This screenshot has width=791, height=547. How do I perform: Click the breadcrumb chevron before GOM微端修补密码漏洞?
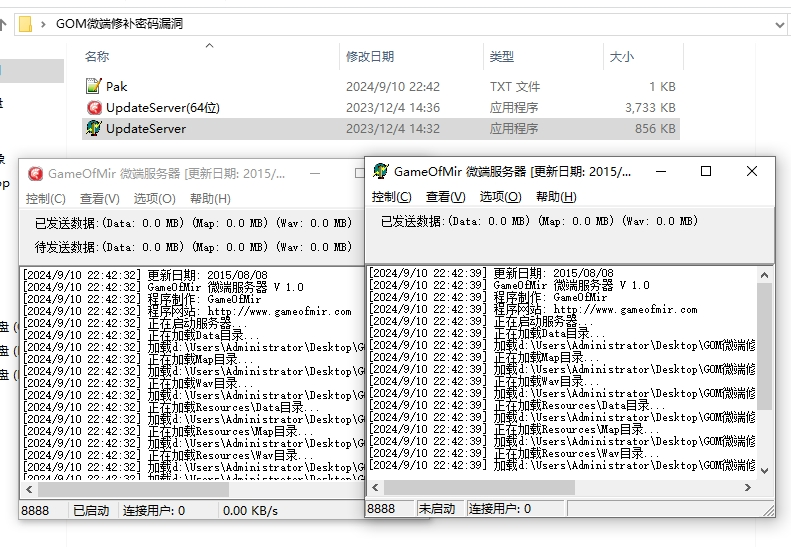pos(43,24)
